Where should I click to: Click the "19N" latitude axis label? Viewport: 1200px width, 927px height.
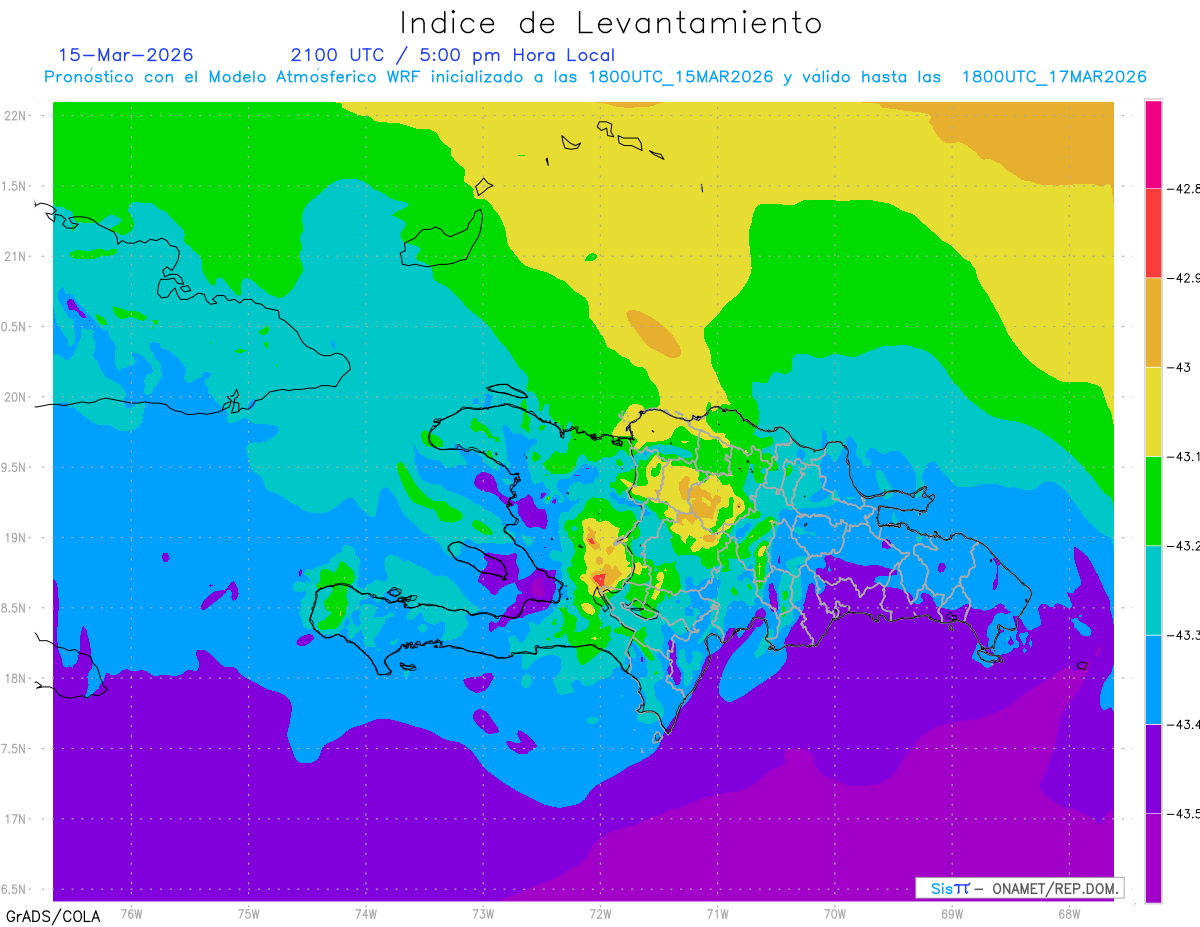[x=16, y=538]
